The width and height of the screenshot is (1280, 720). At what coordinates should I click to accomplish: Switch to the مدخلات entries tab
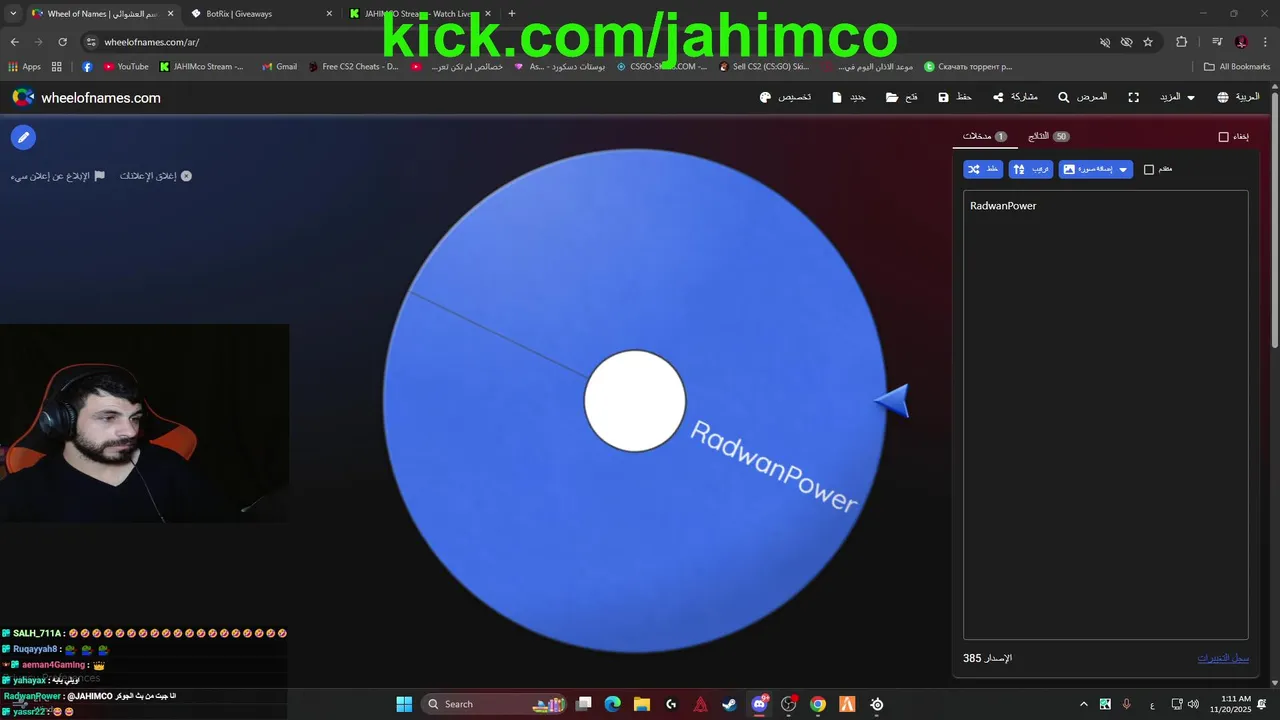pyautogui.click(x=984, y=136)
